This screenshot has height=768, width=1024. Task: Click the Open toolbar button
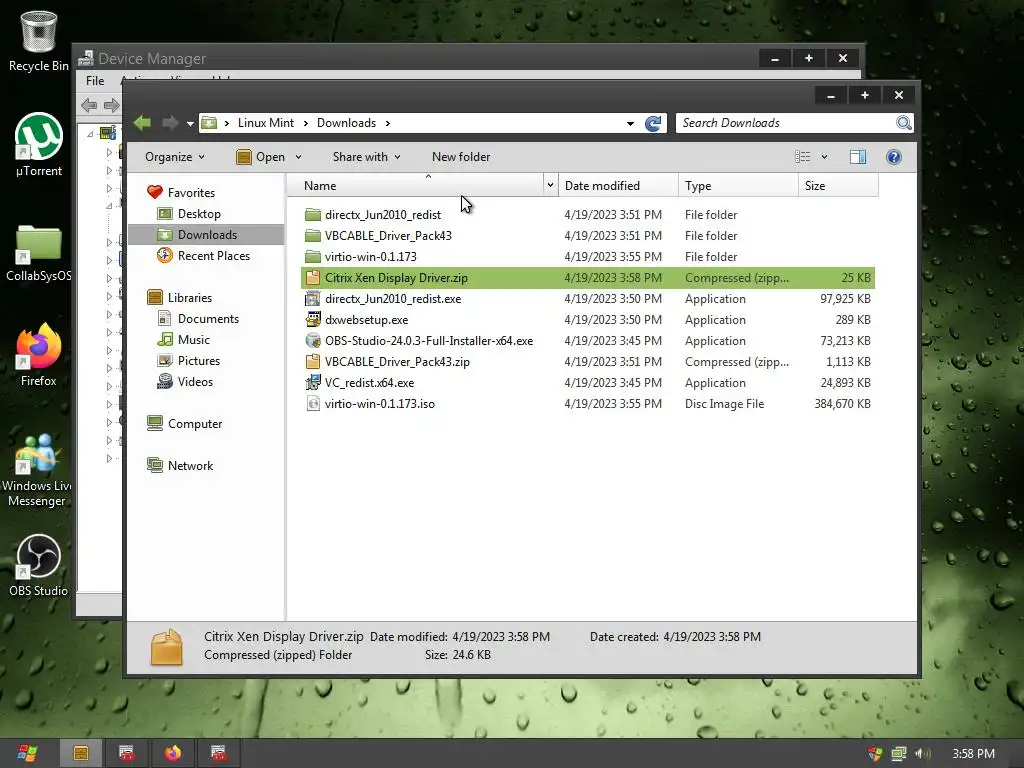261,157
